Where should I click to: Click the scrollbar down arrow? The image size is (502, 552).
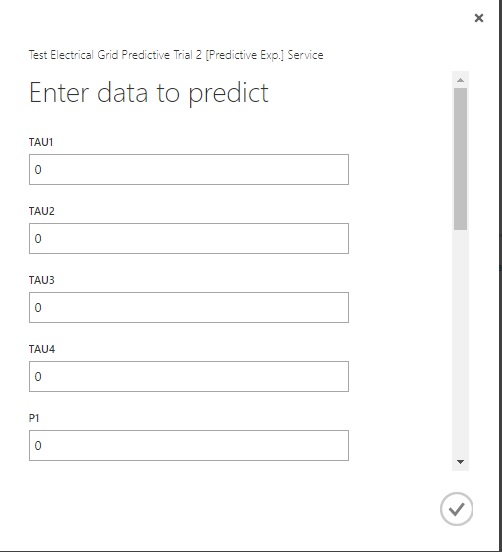click(x=460, y=462)
